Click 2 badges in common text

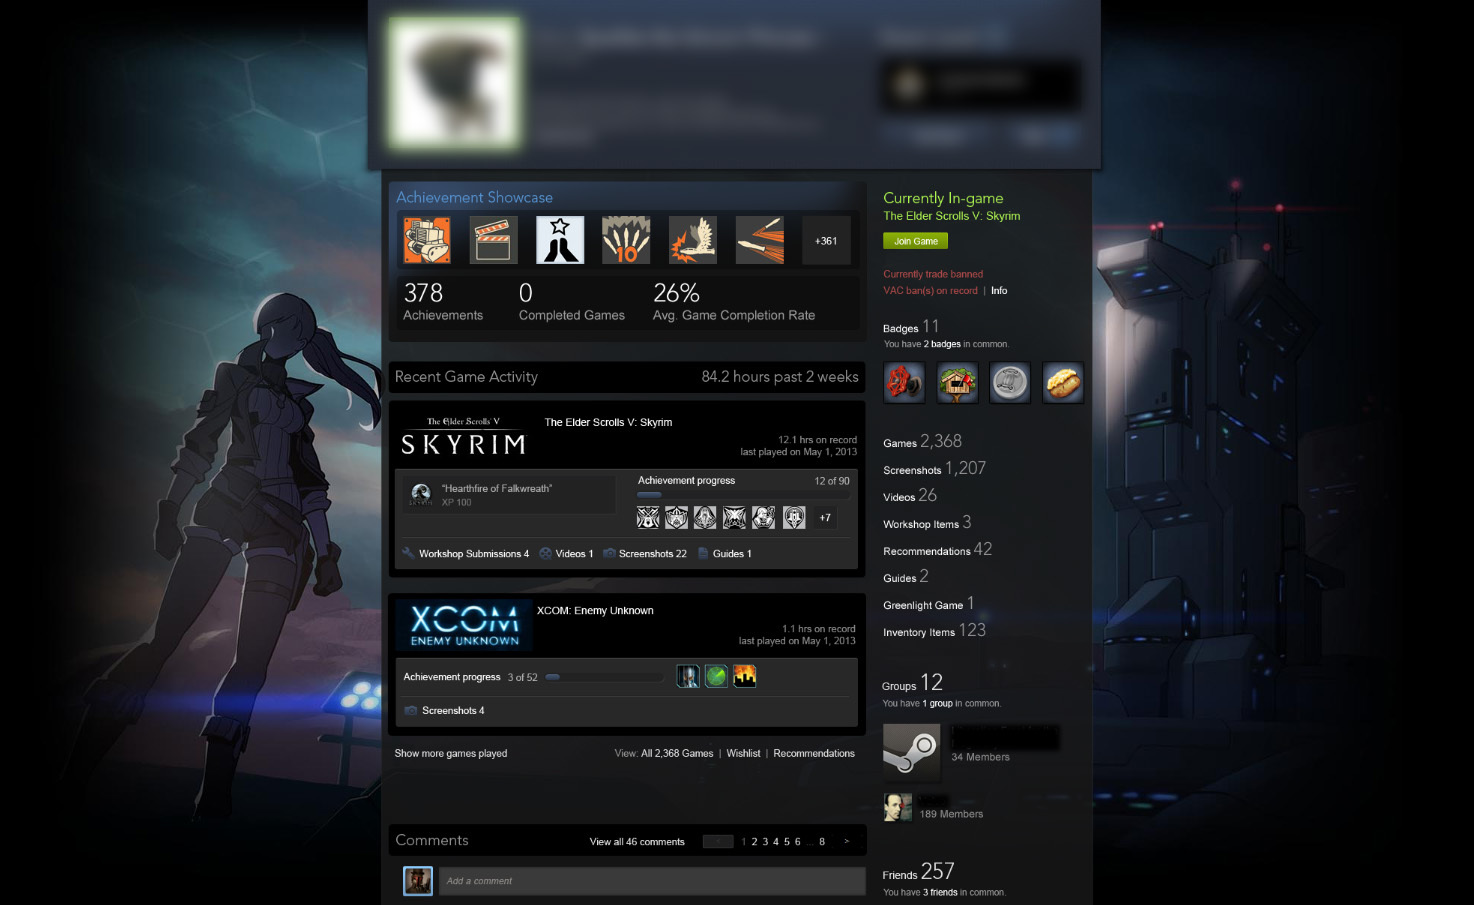942,344
